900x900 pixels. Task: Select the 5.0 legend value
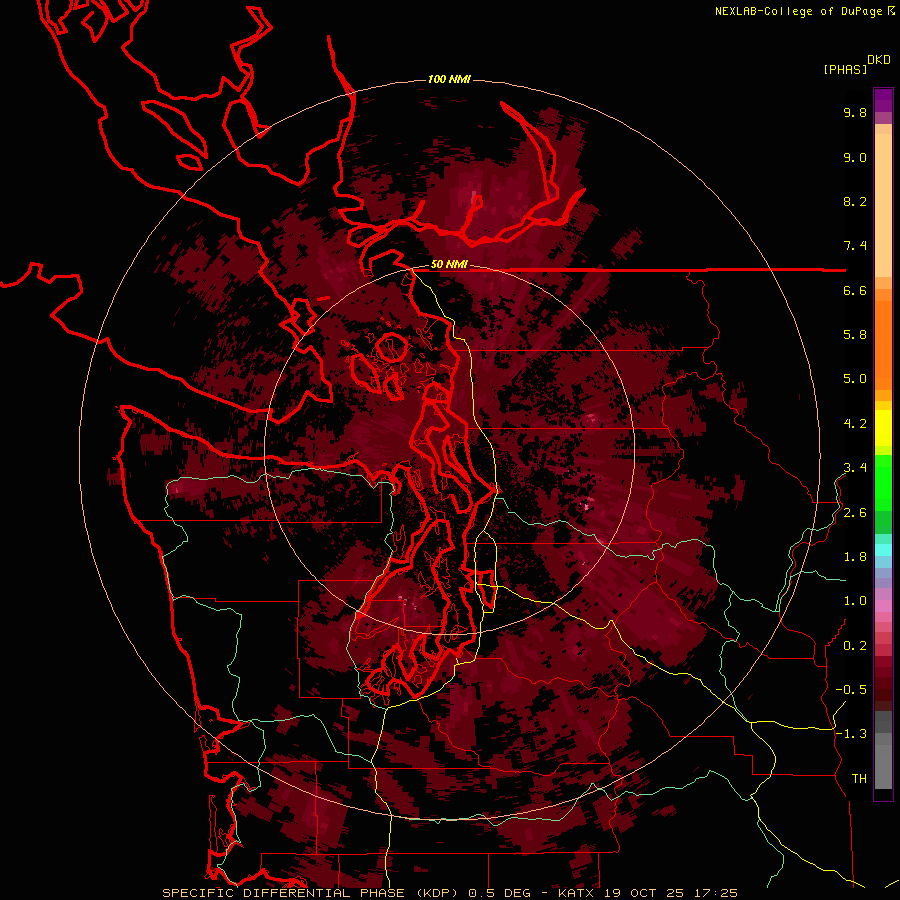(855, 379)
